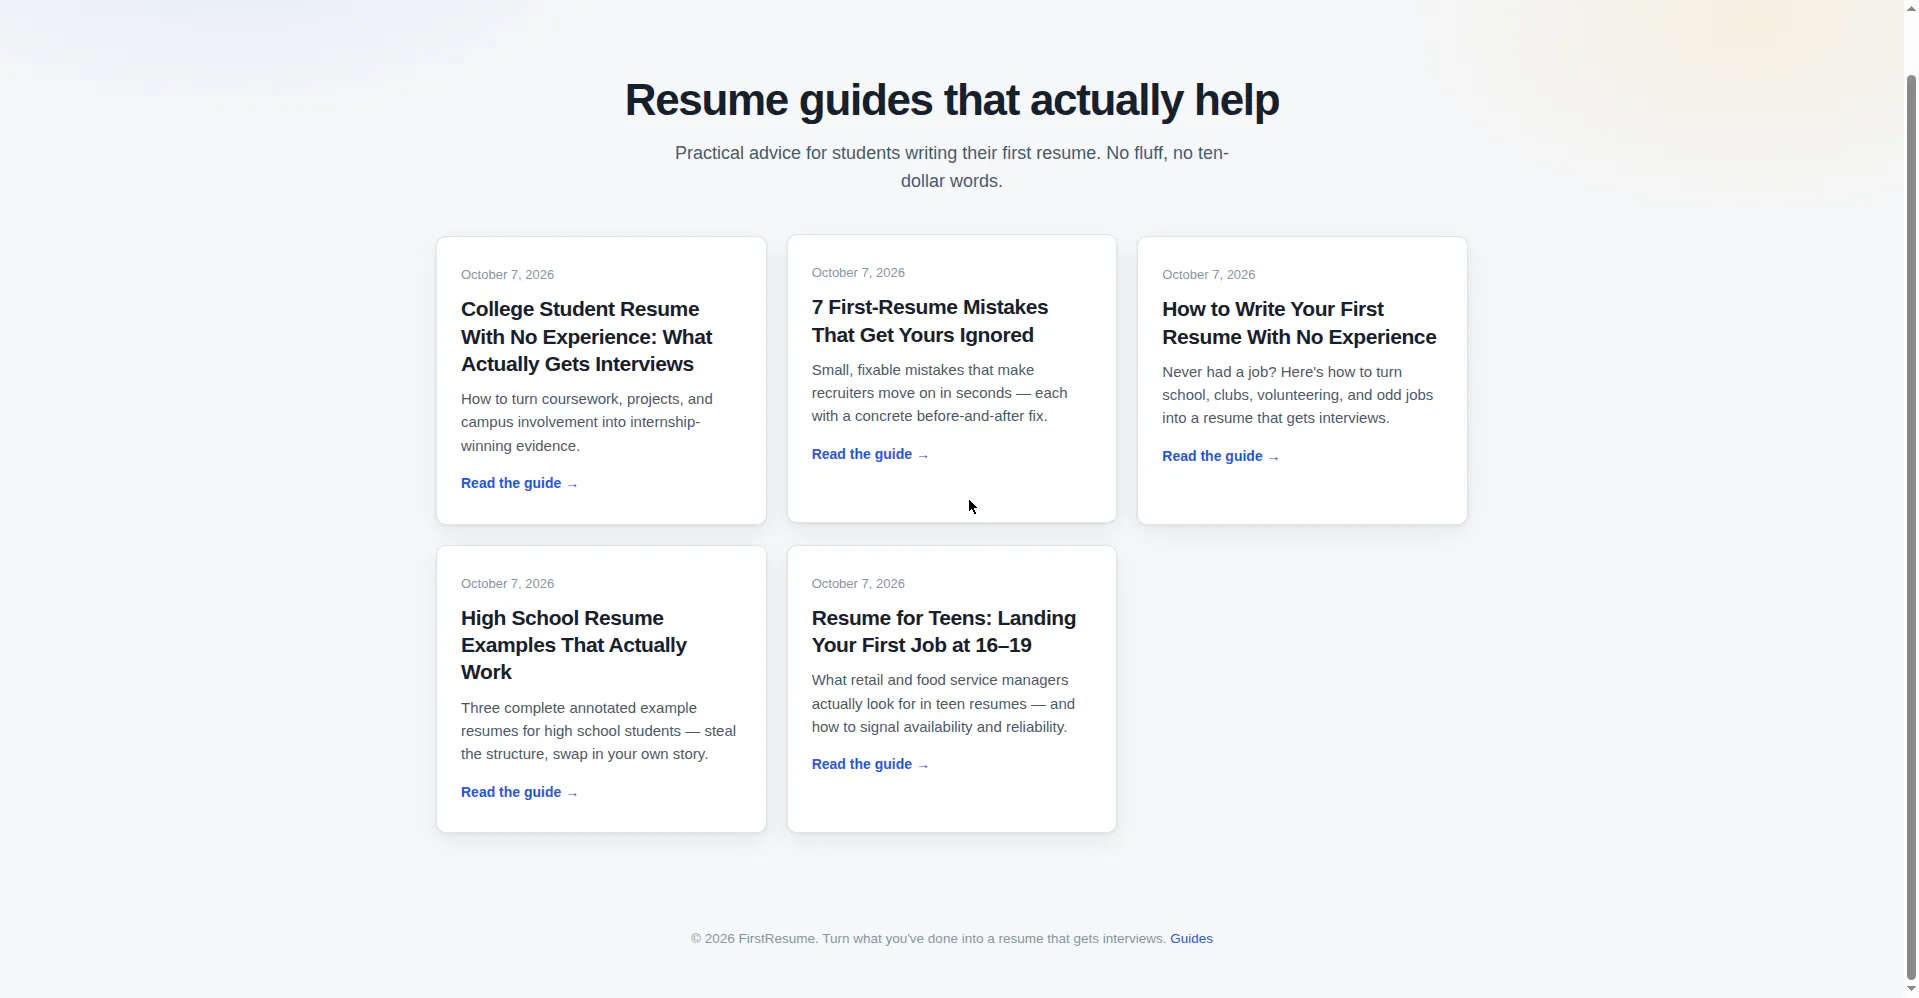Click the date on the 7 First-Resume Mistakes card
1919x998 pixels.
click(x=858, y=272)
